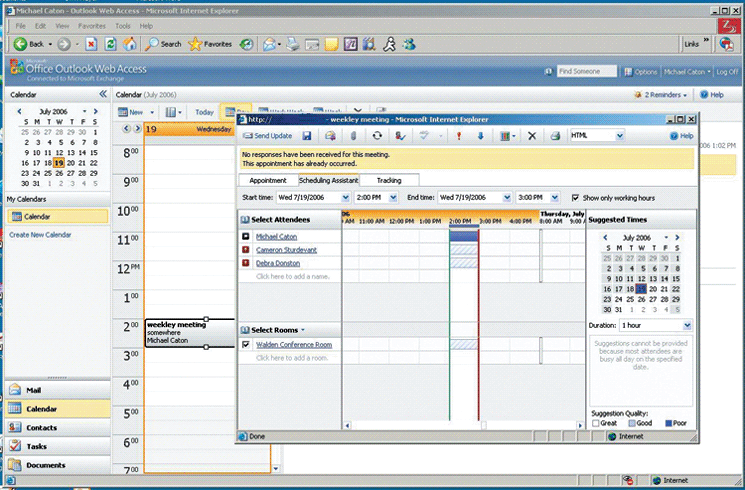Click the attach file paperclip icon

[353, 136]
